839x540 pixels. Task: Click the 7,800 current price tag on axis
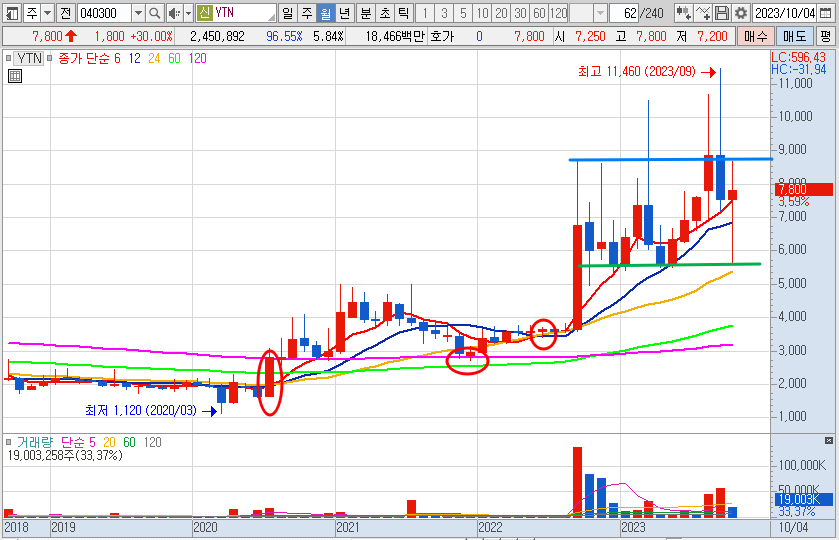(804, 189)
